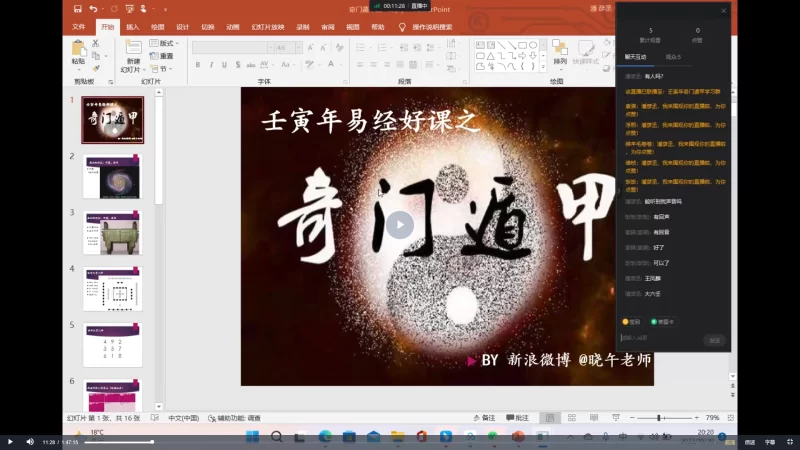Select slide 3 thumbnail in the panel
Screen dimensions: 800x450
pyautogui.click(x=112, y=232)
